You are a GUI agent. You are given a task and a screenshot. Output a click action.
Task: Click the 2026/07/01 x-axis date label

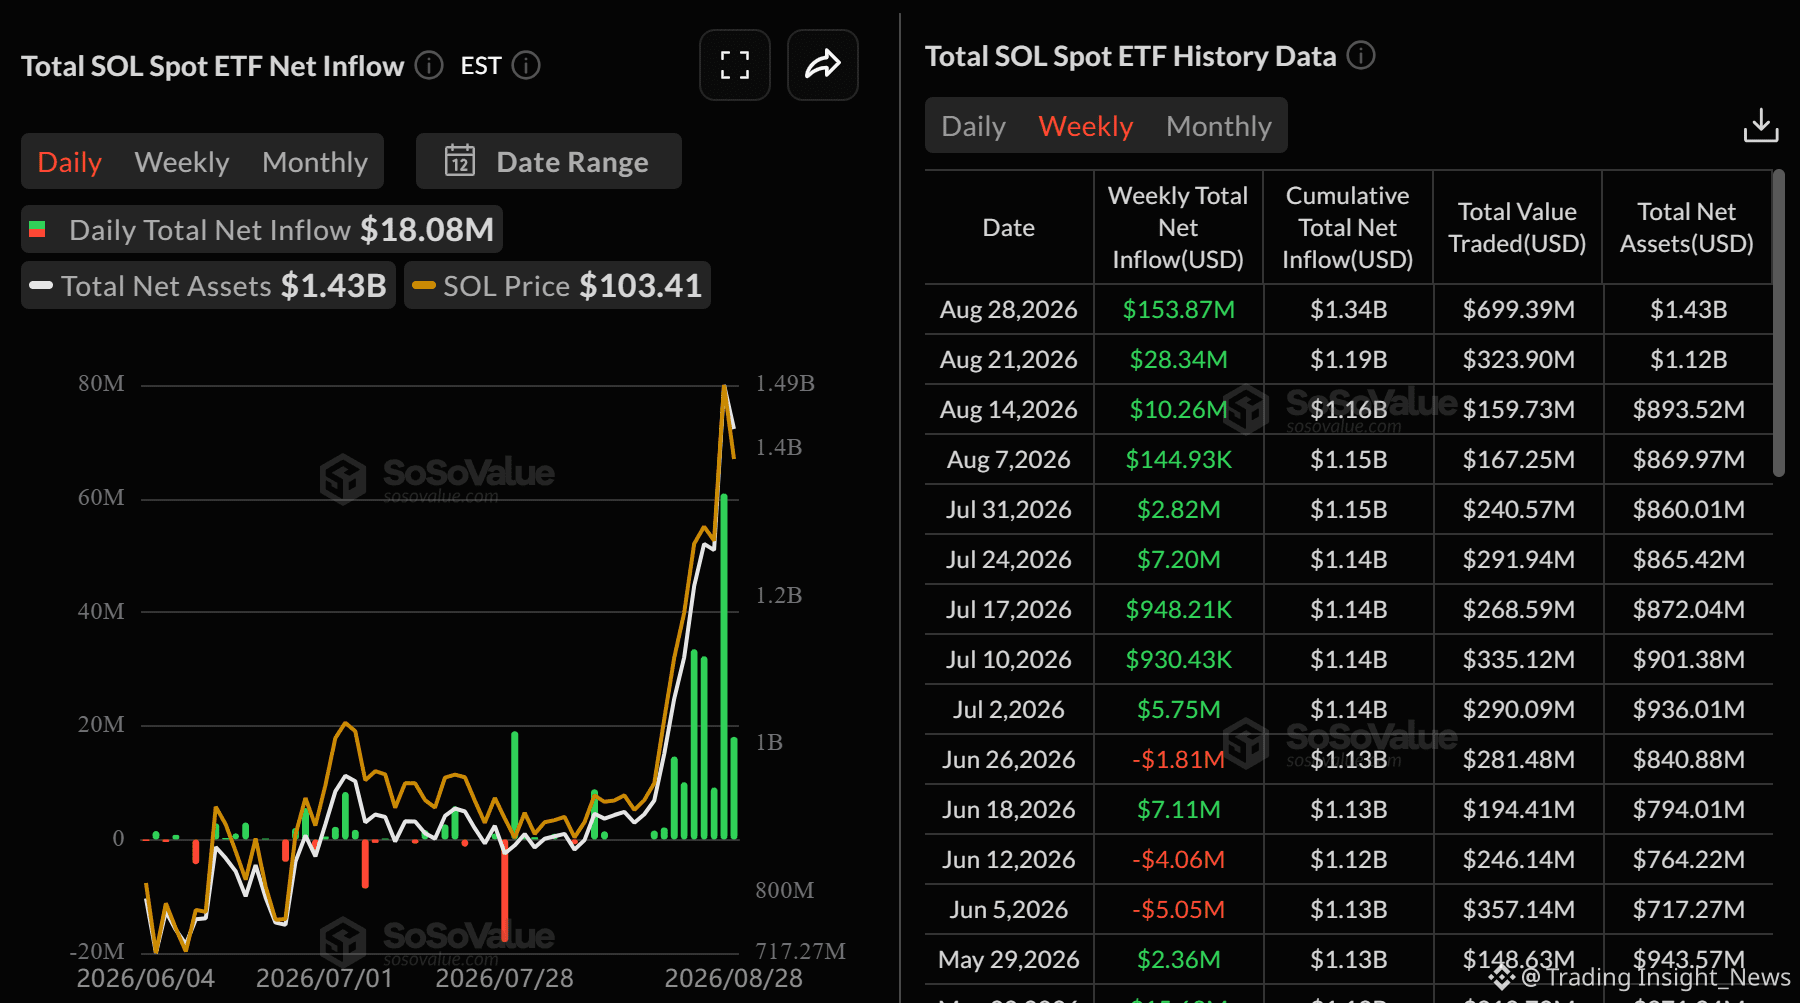[x=325, y=978]
